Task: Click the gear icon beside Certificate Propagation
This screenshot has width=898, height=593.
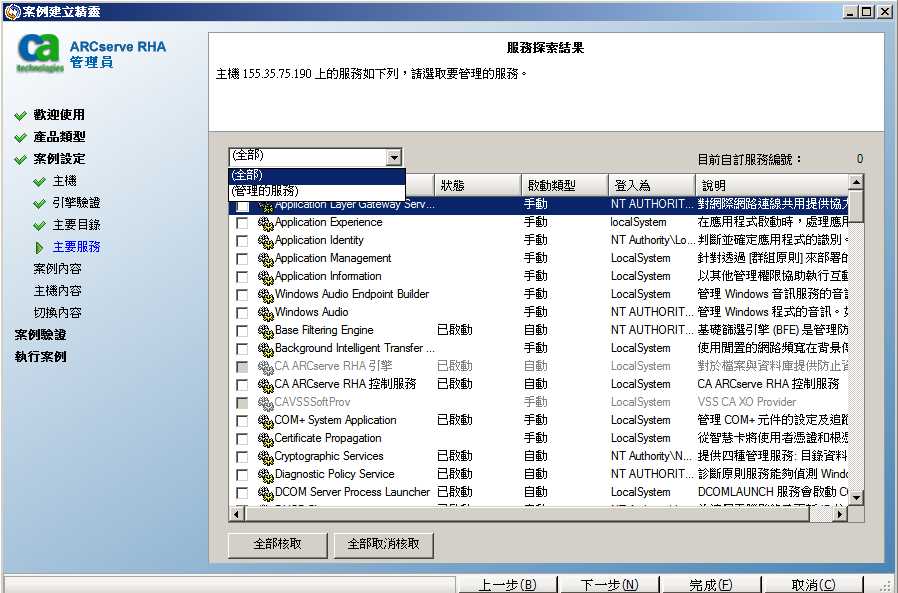Action: tap(265, 439)
